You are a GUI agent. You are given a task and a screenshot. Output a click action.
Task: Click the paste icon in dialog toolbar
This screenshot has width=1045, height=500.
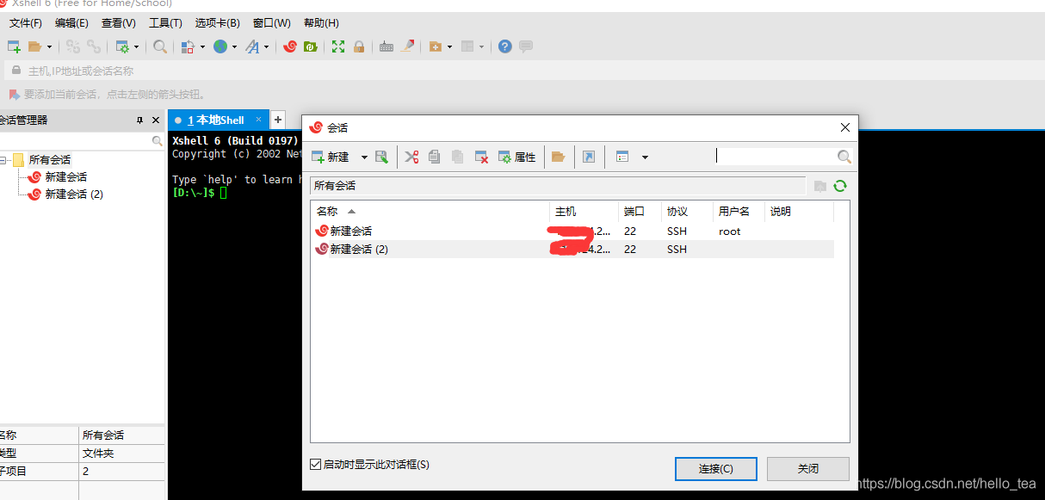(x=458, y=157)
